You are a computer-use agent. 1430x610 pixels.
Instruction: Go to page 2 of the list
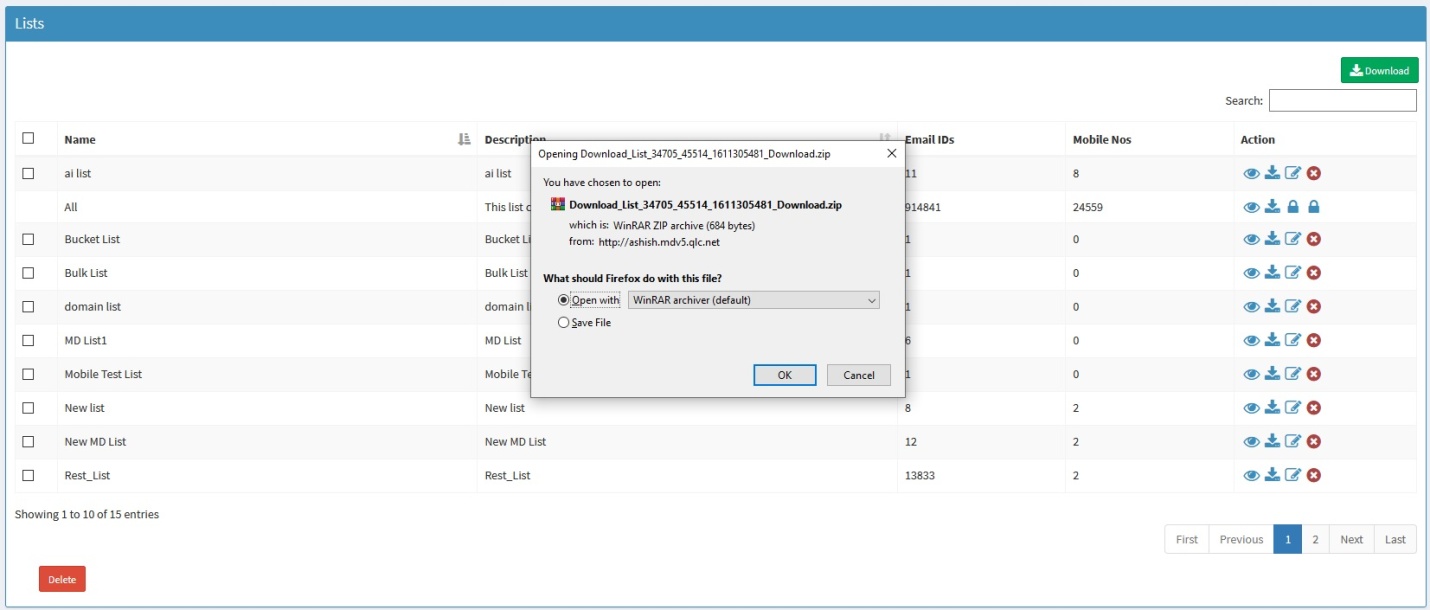[1315, 539]
